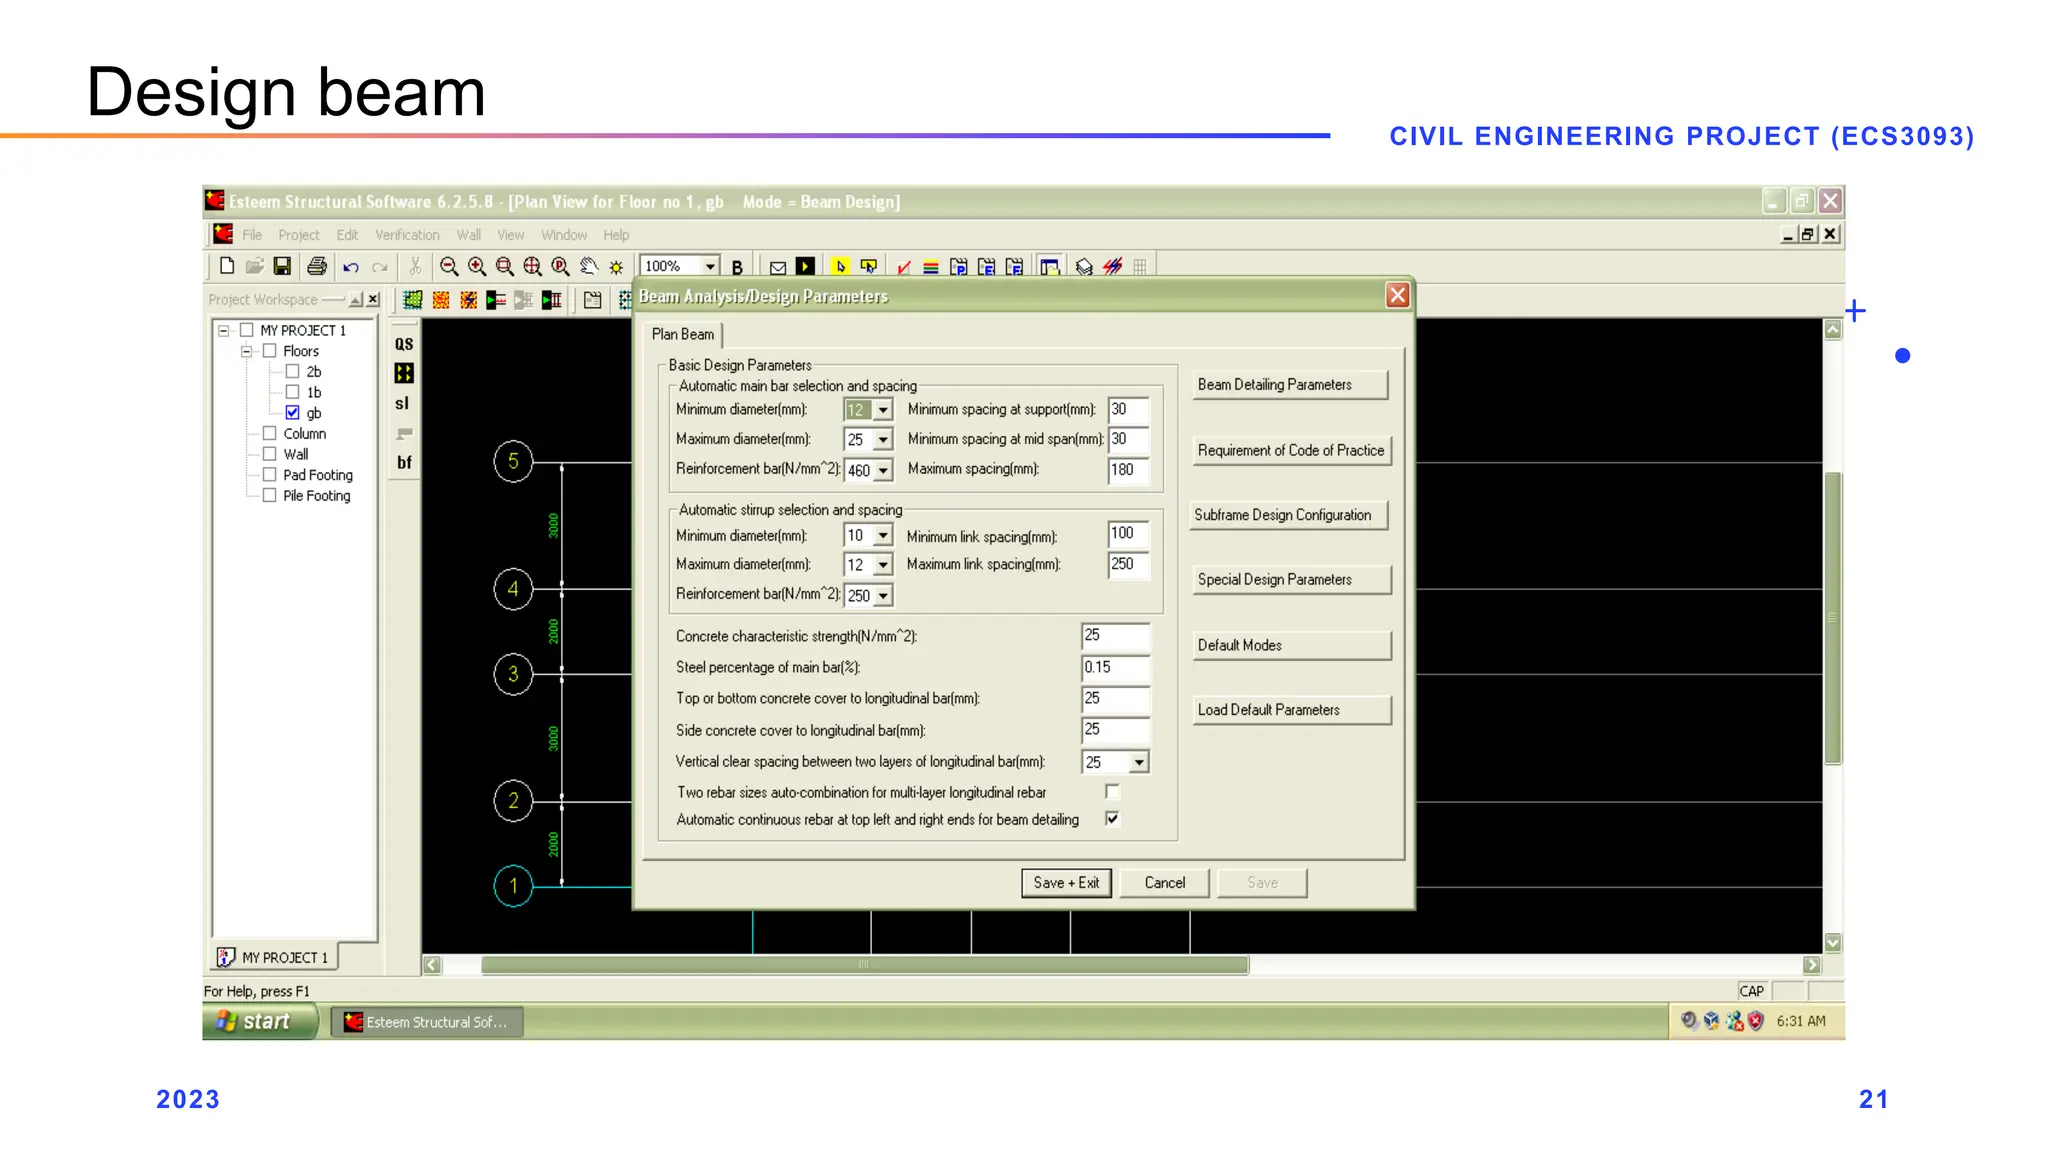Open the 100% zoom level dropdown
The height and width of the screenshot is (1152, 2048).
[710, 266]
